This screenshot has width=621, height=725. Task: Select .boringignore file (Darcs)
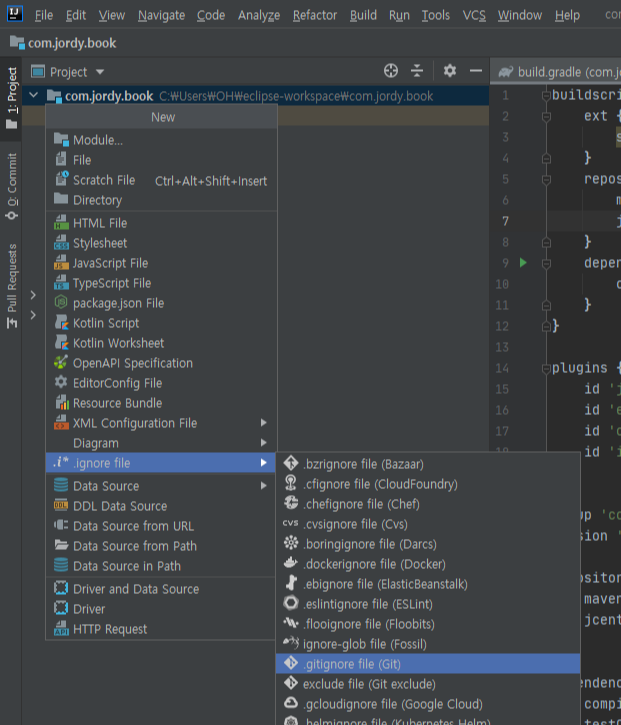[428, 544]
